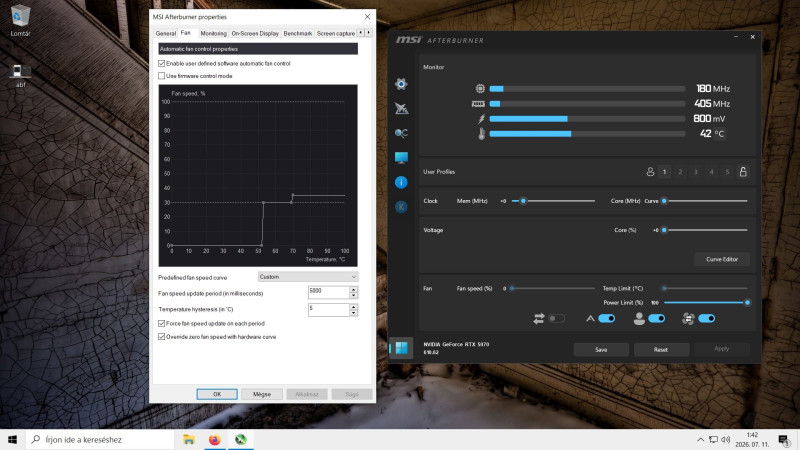
Task: Increase fan speed update period with up arrow
Action: click(x=354, y=289)
